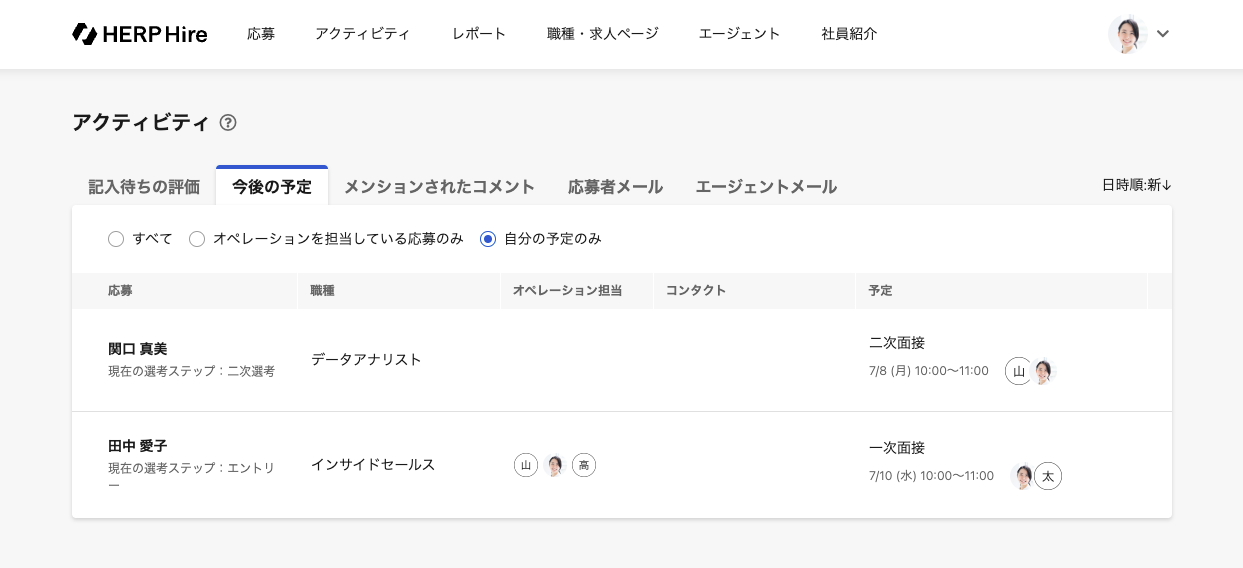This screenshot has width=1243, height=568.
Task: Click the 山 avatar in 二次面接 schedule
Action: 1018,371
